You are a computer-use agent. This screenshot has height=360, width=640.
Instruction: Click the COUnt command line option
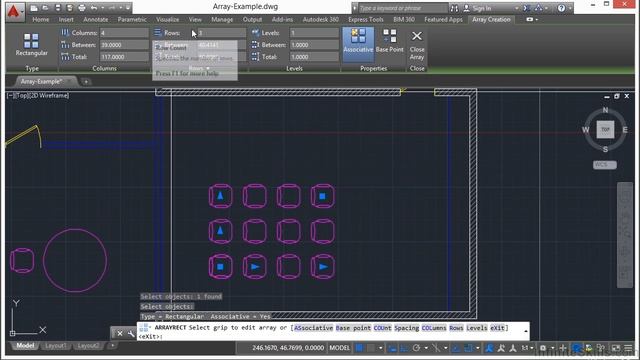tap(382, 328)
